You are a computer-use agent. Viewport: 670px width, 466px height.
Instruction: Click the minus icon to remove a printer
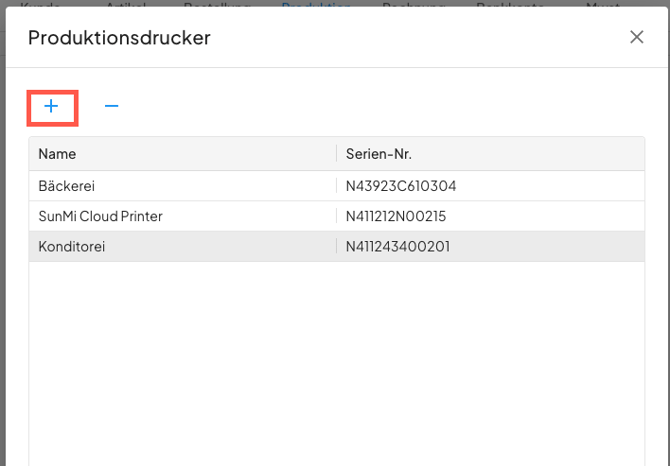(x=112, y=106)
